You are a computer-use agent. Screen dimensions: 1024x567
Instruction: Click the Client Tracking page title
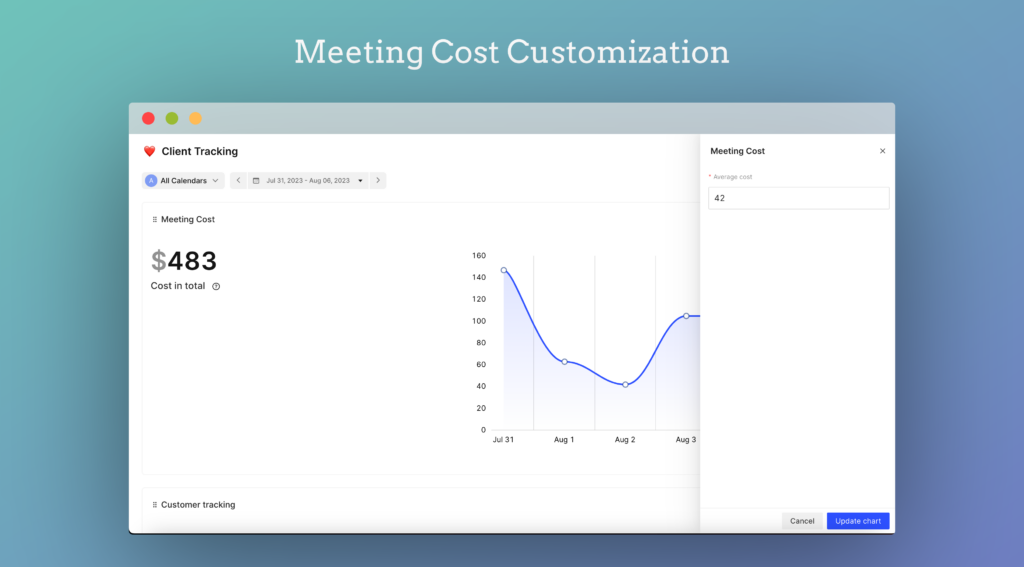click(x=200, y=152)
